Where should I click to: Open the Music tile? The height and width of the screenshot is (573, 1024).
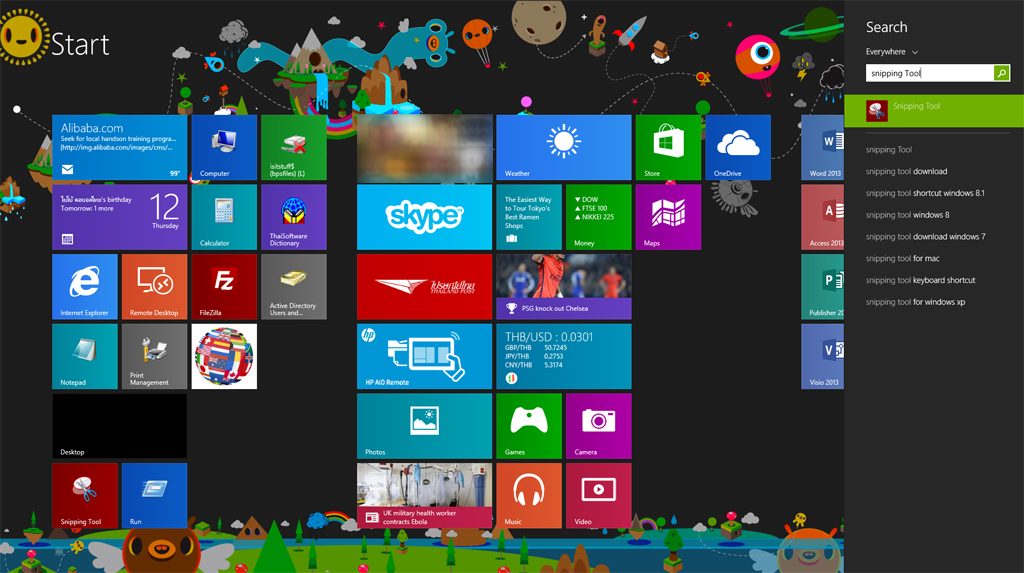coord(529,496)
